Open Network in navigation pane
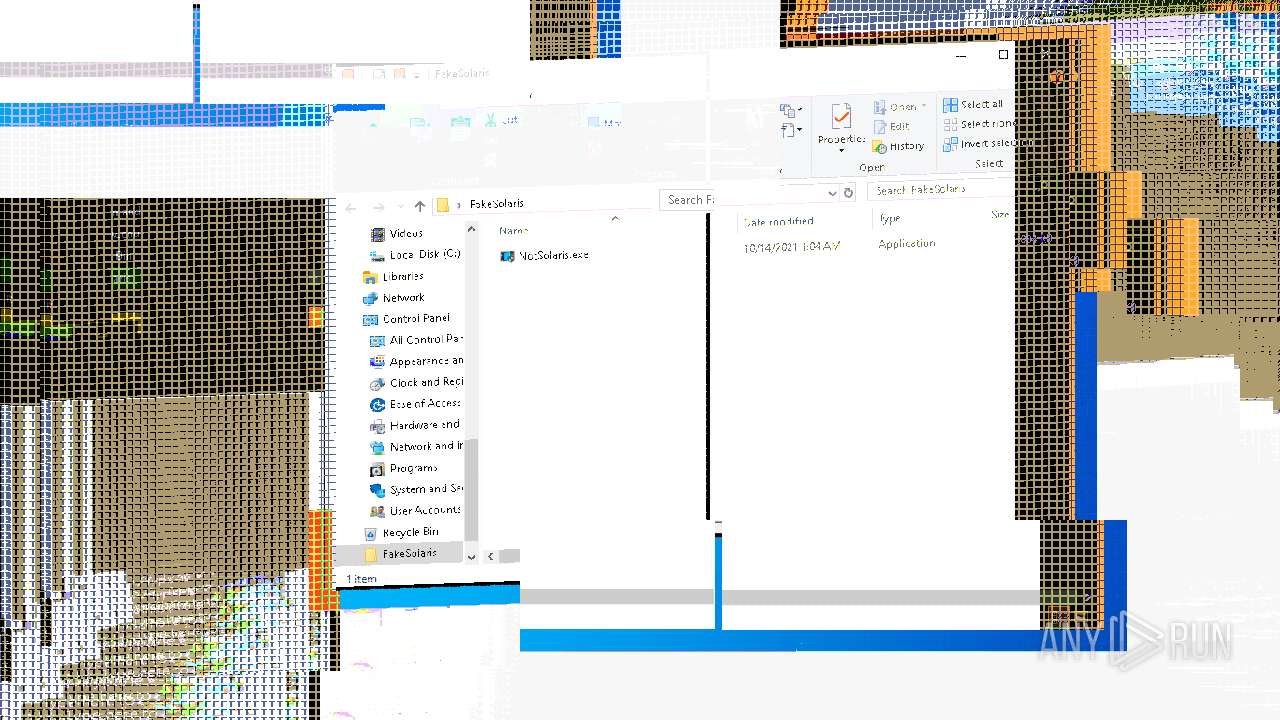Viewport: 1280px width, 720px height. [394, 297]
